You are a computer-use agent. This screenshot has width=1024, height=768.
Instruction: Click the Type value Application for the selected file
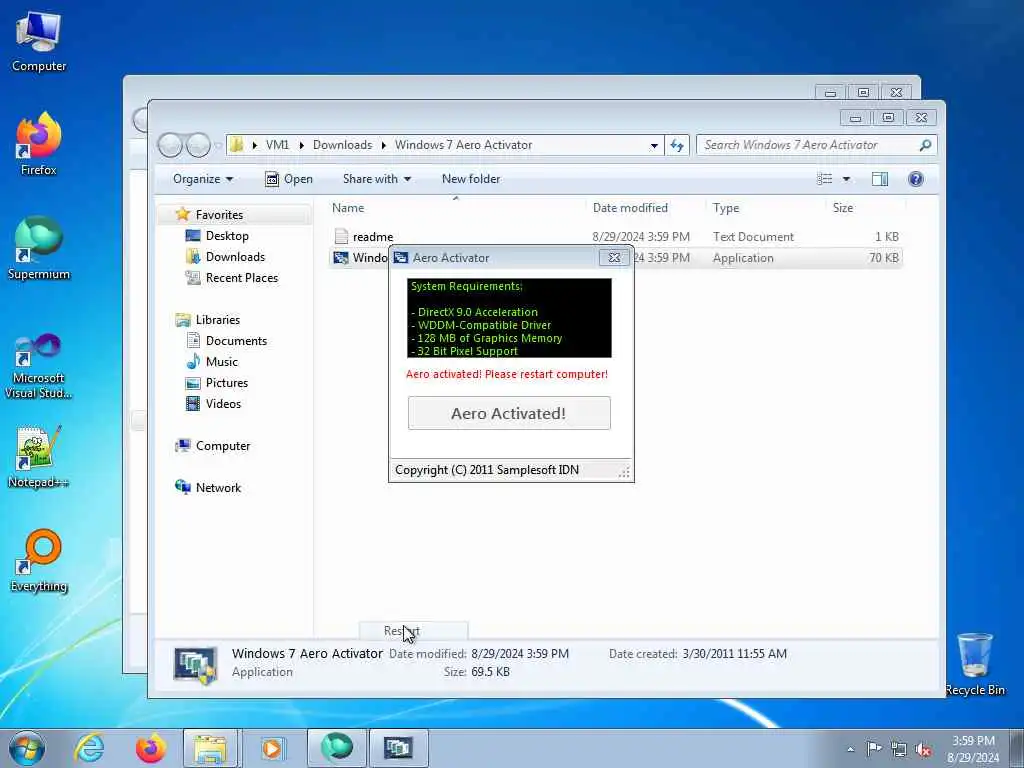click(743, 258)
